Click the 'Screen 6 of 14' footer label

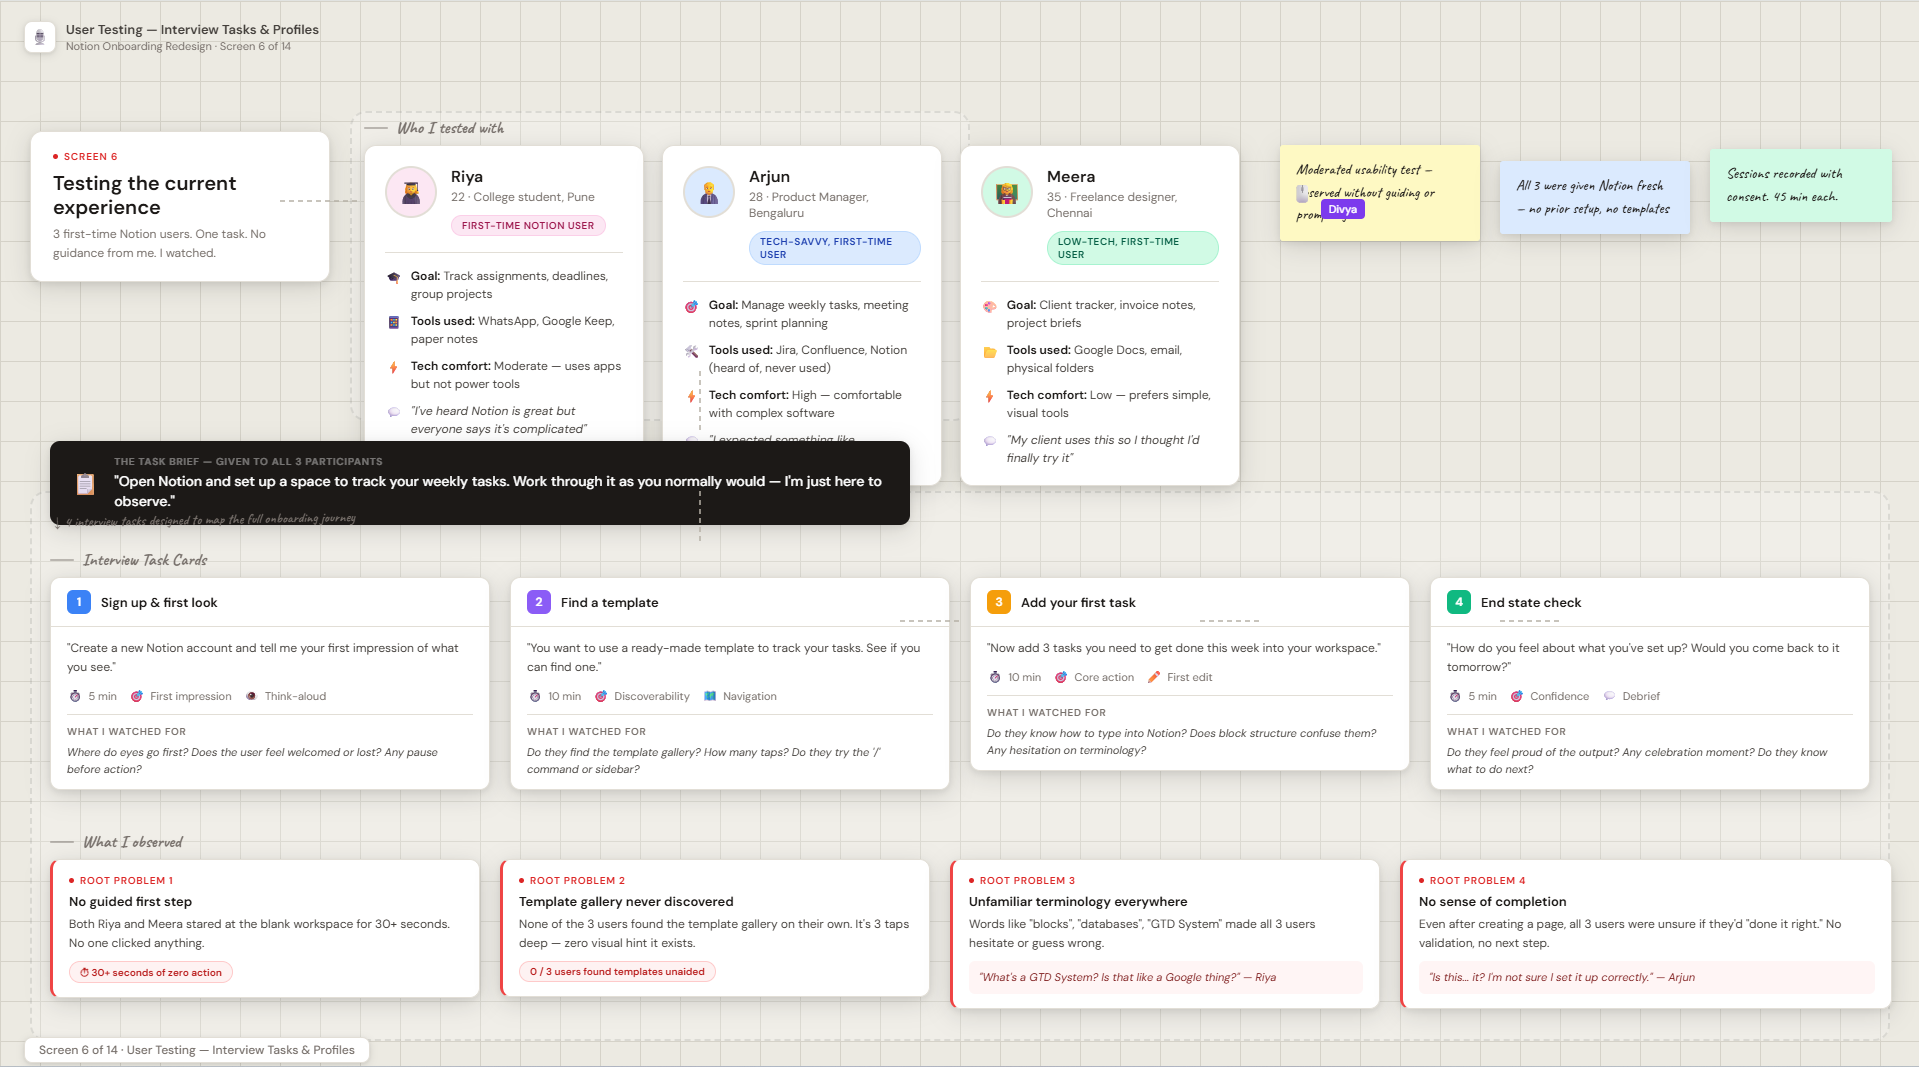pos(197,1050)
